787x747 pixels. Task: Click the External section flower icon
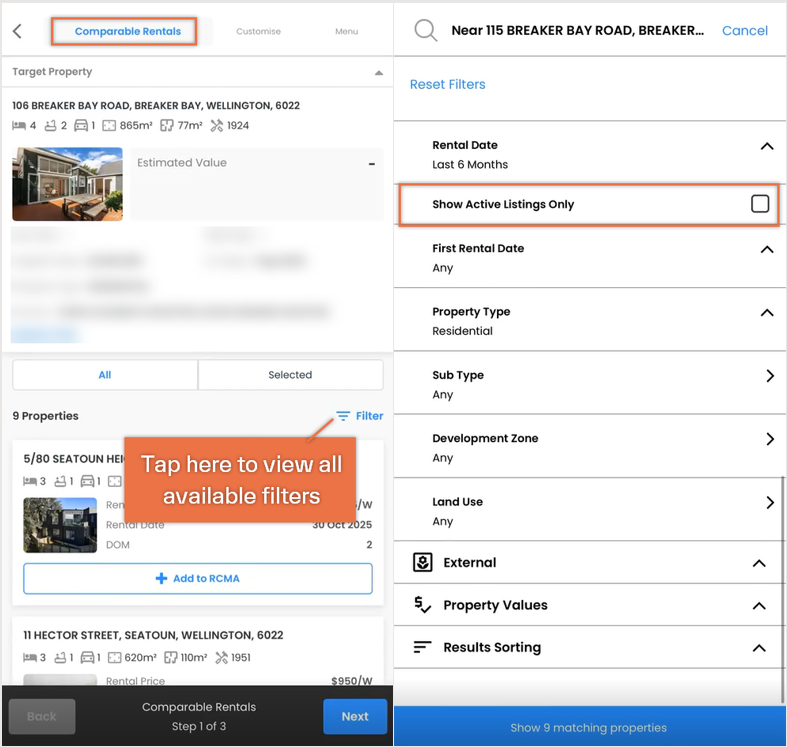coord(423,562)
